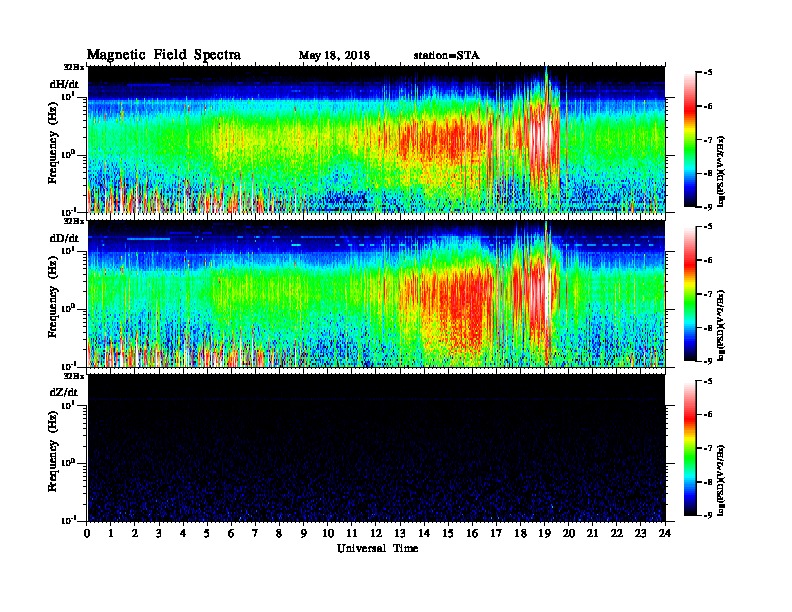The width and height of the screenshot is (792, 612).
Task: Click the "-6" tick on dD/dt color bar
Action: click(x=708, y=261)
